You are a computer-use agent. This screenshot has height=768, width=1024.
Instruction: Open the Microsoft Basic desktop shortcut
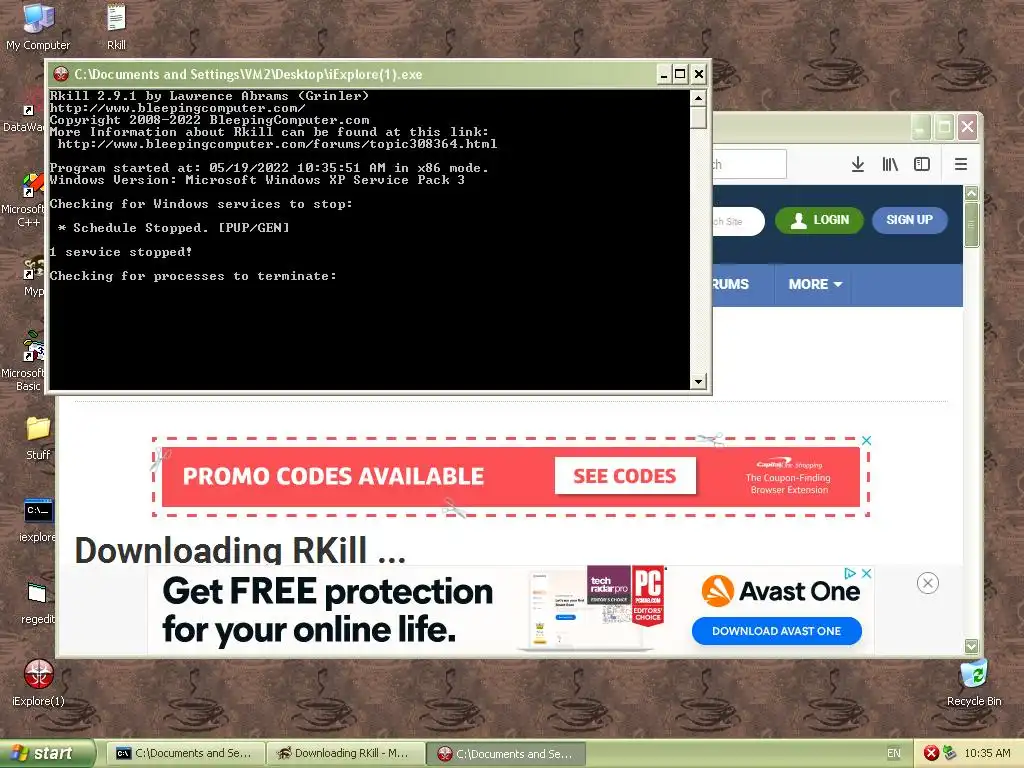coord(26,361)
